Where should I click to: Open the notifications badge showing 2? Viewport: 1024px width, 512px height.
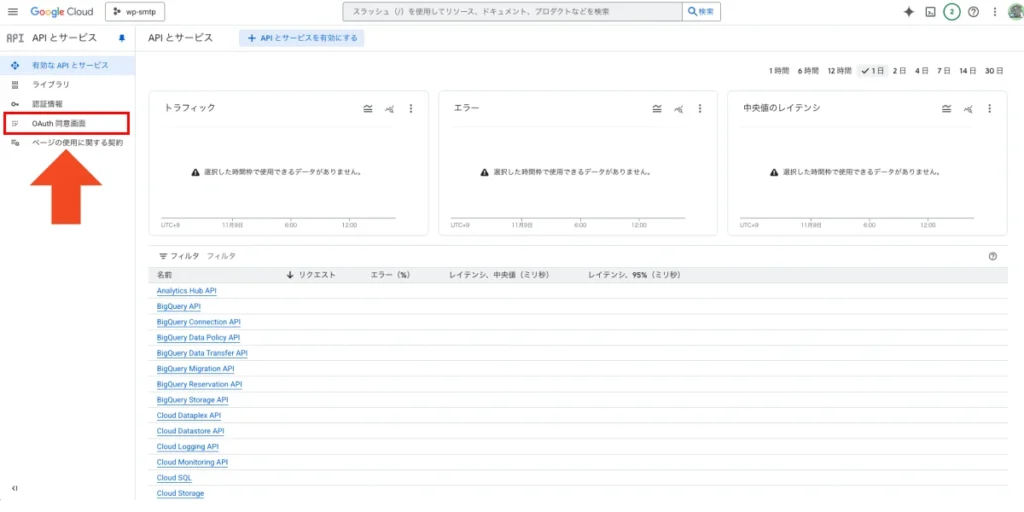(951, 12)
